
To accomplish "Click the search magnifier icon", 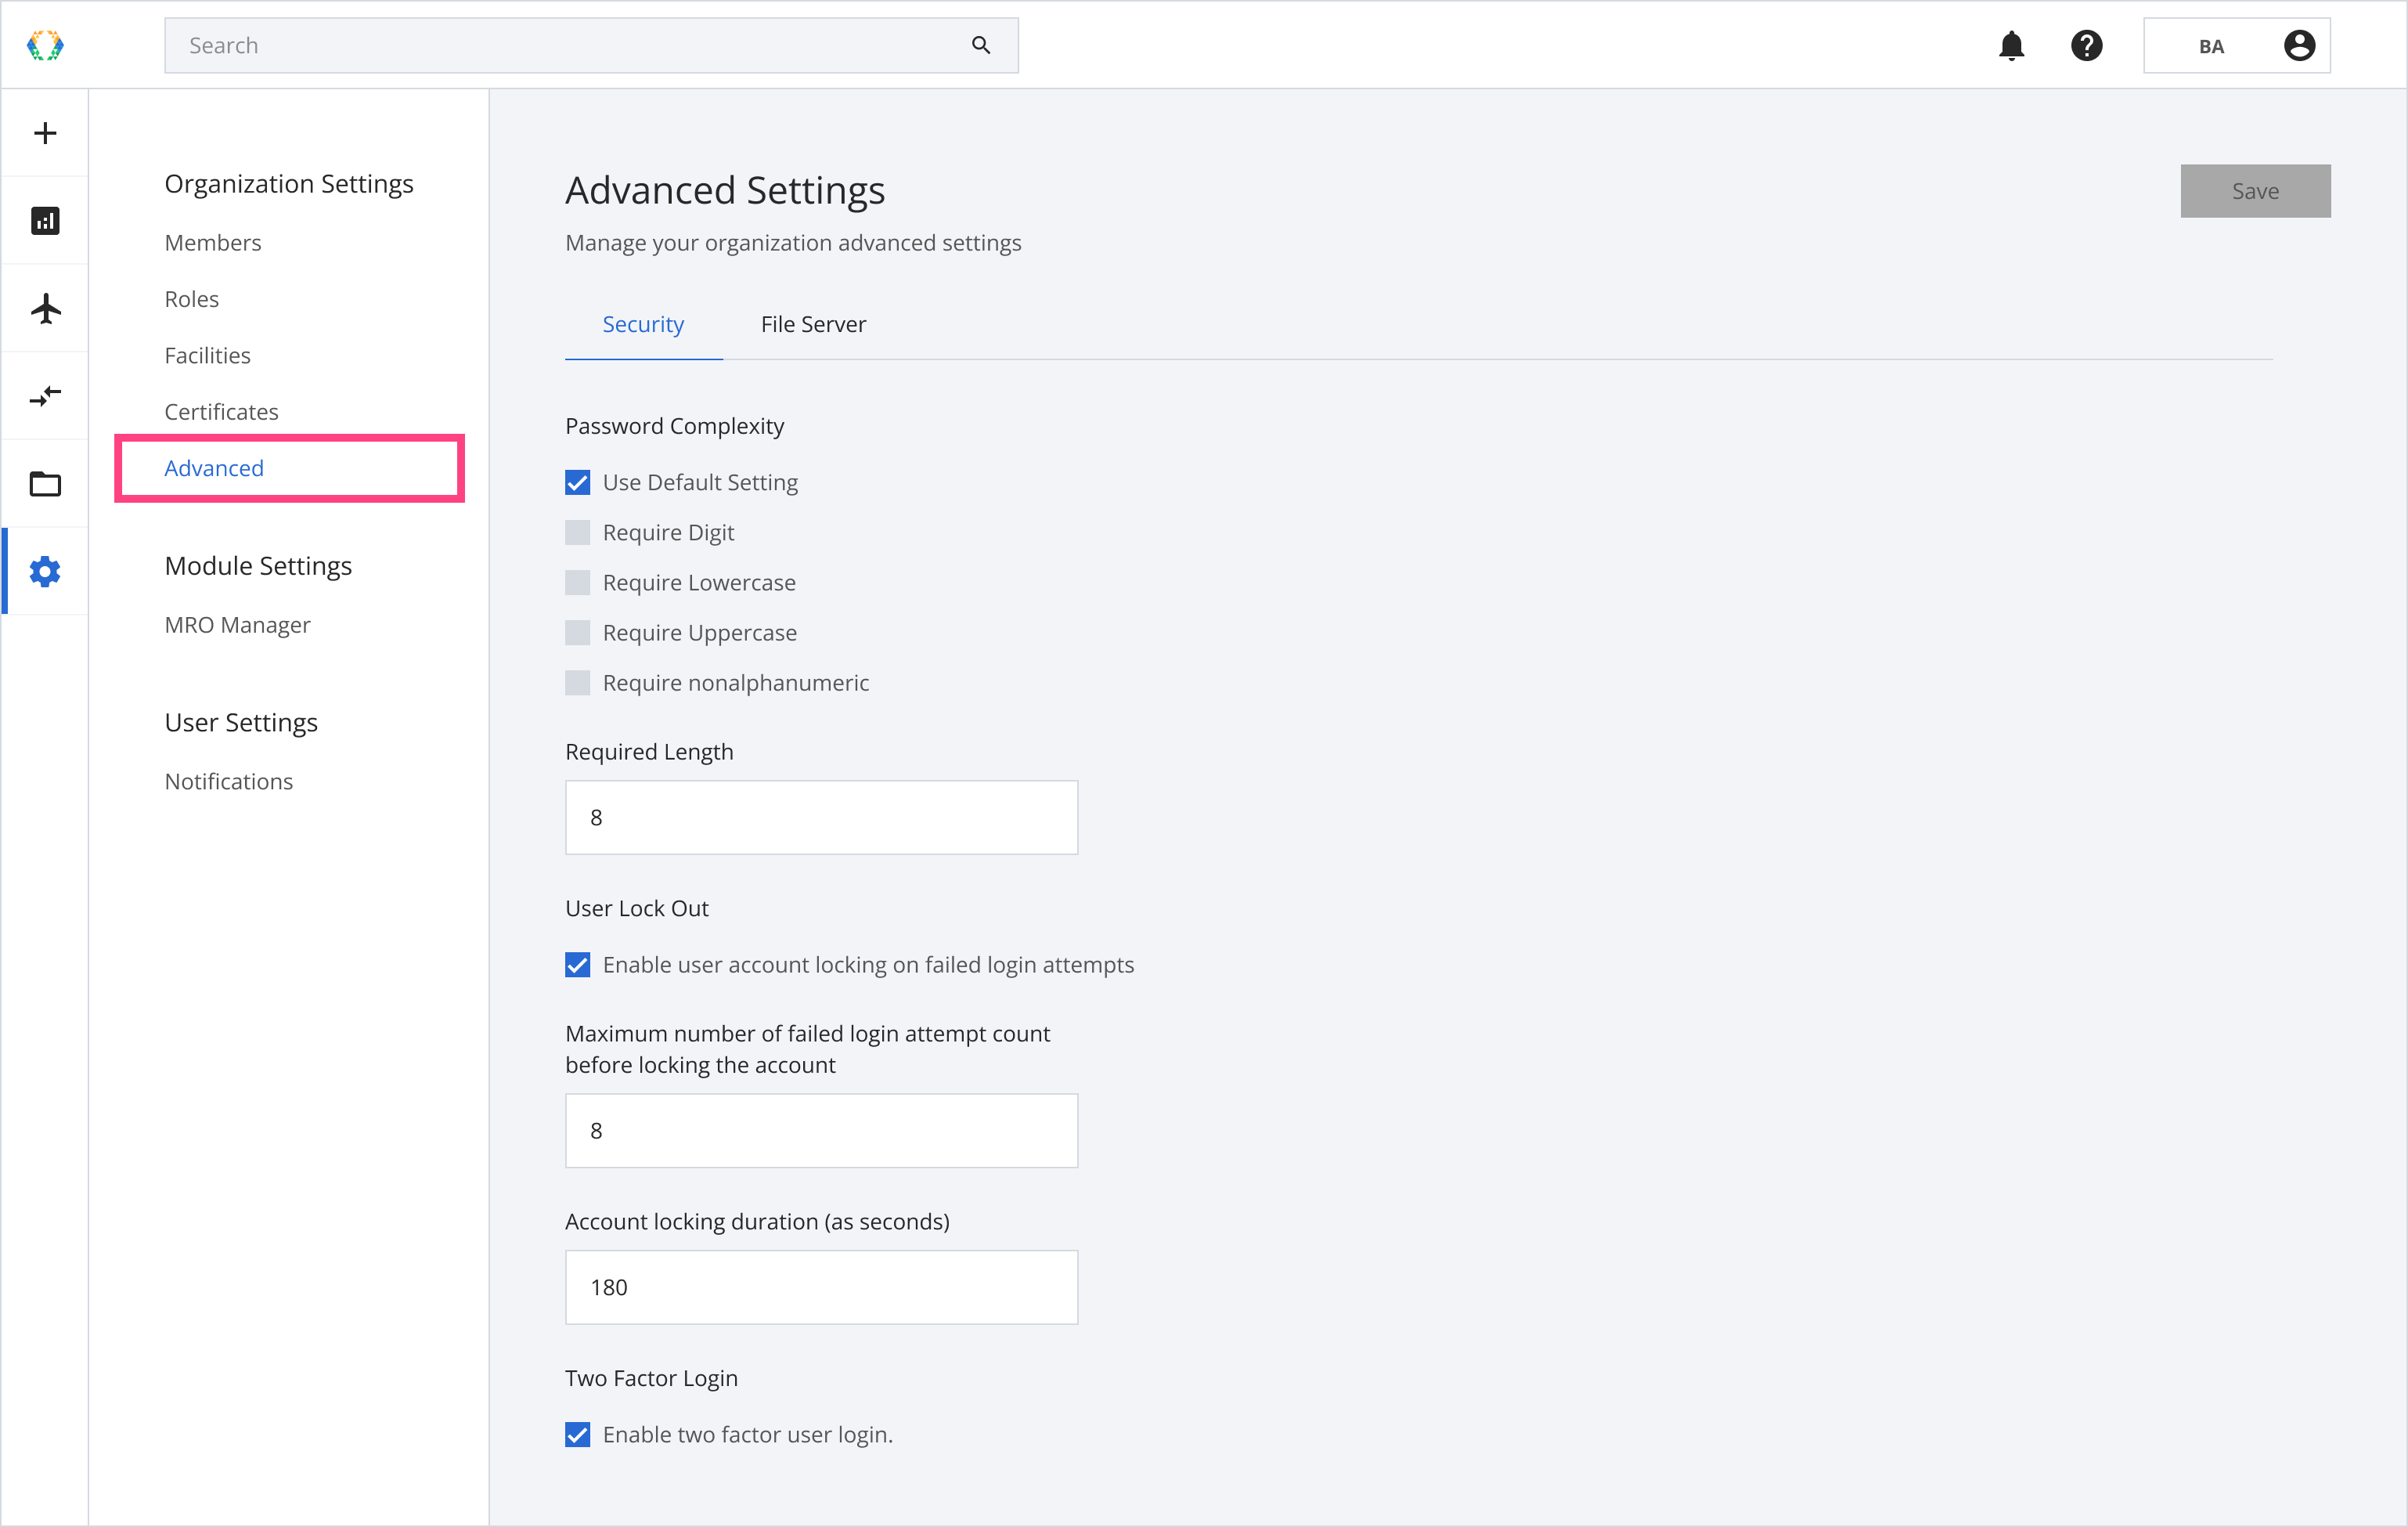I will coord(981,45).
